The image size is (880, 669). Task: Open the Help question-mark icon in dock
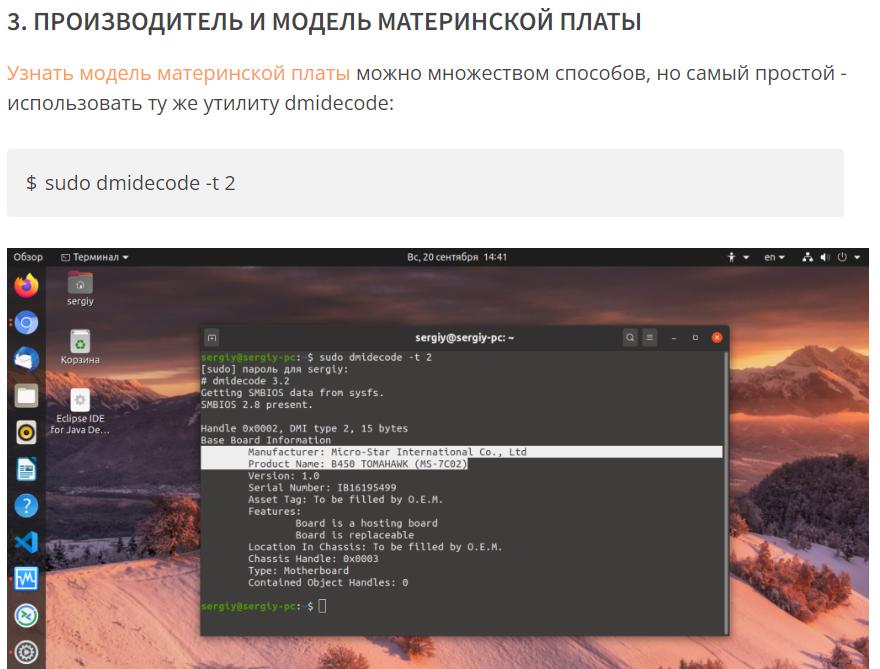(26, 506)
